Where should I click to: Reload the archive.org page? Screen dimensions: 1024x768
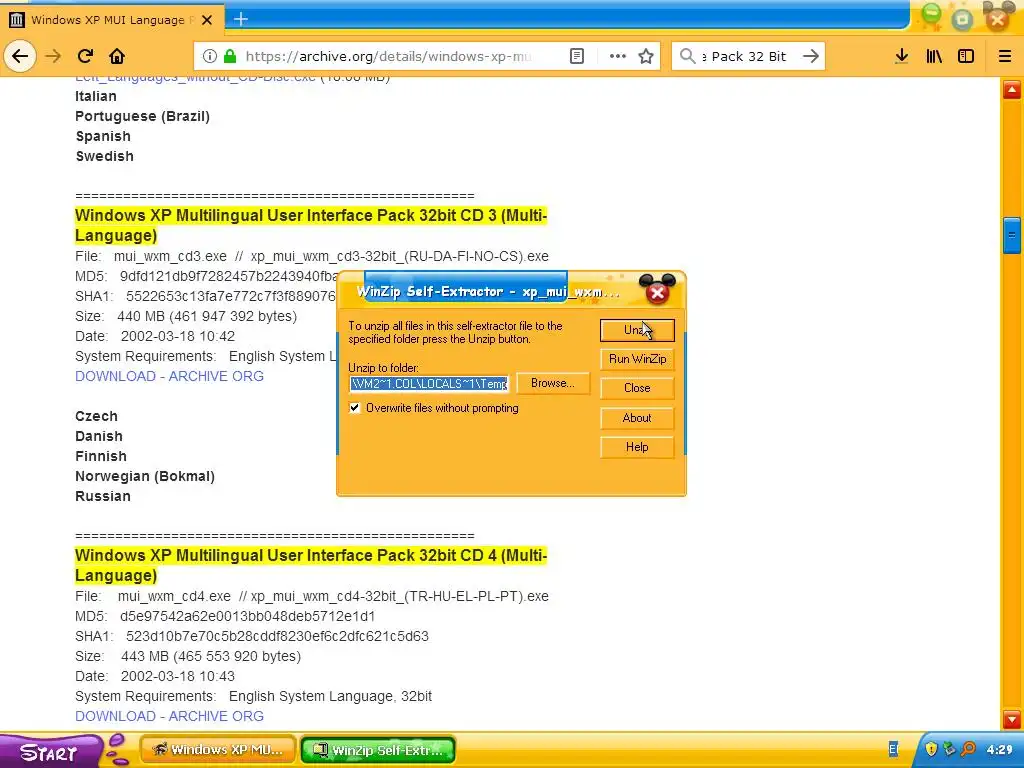86,56
